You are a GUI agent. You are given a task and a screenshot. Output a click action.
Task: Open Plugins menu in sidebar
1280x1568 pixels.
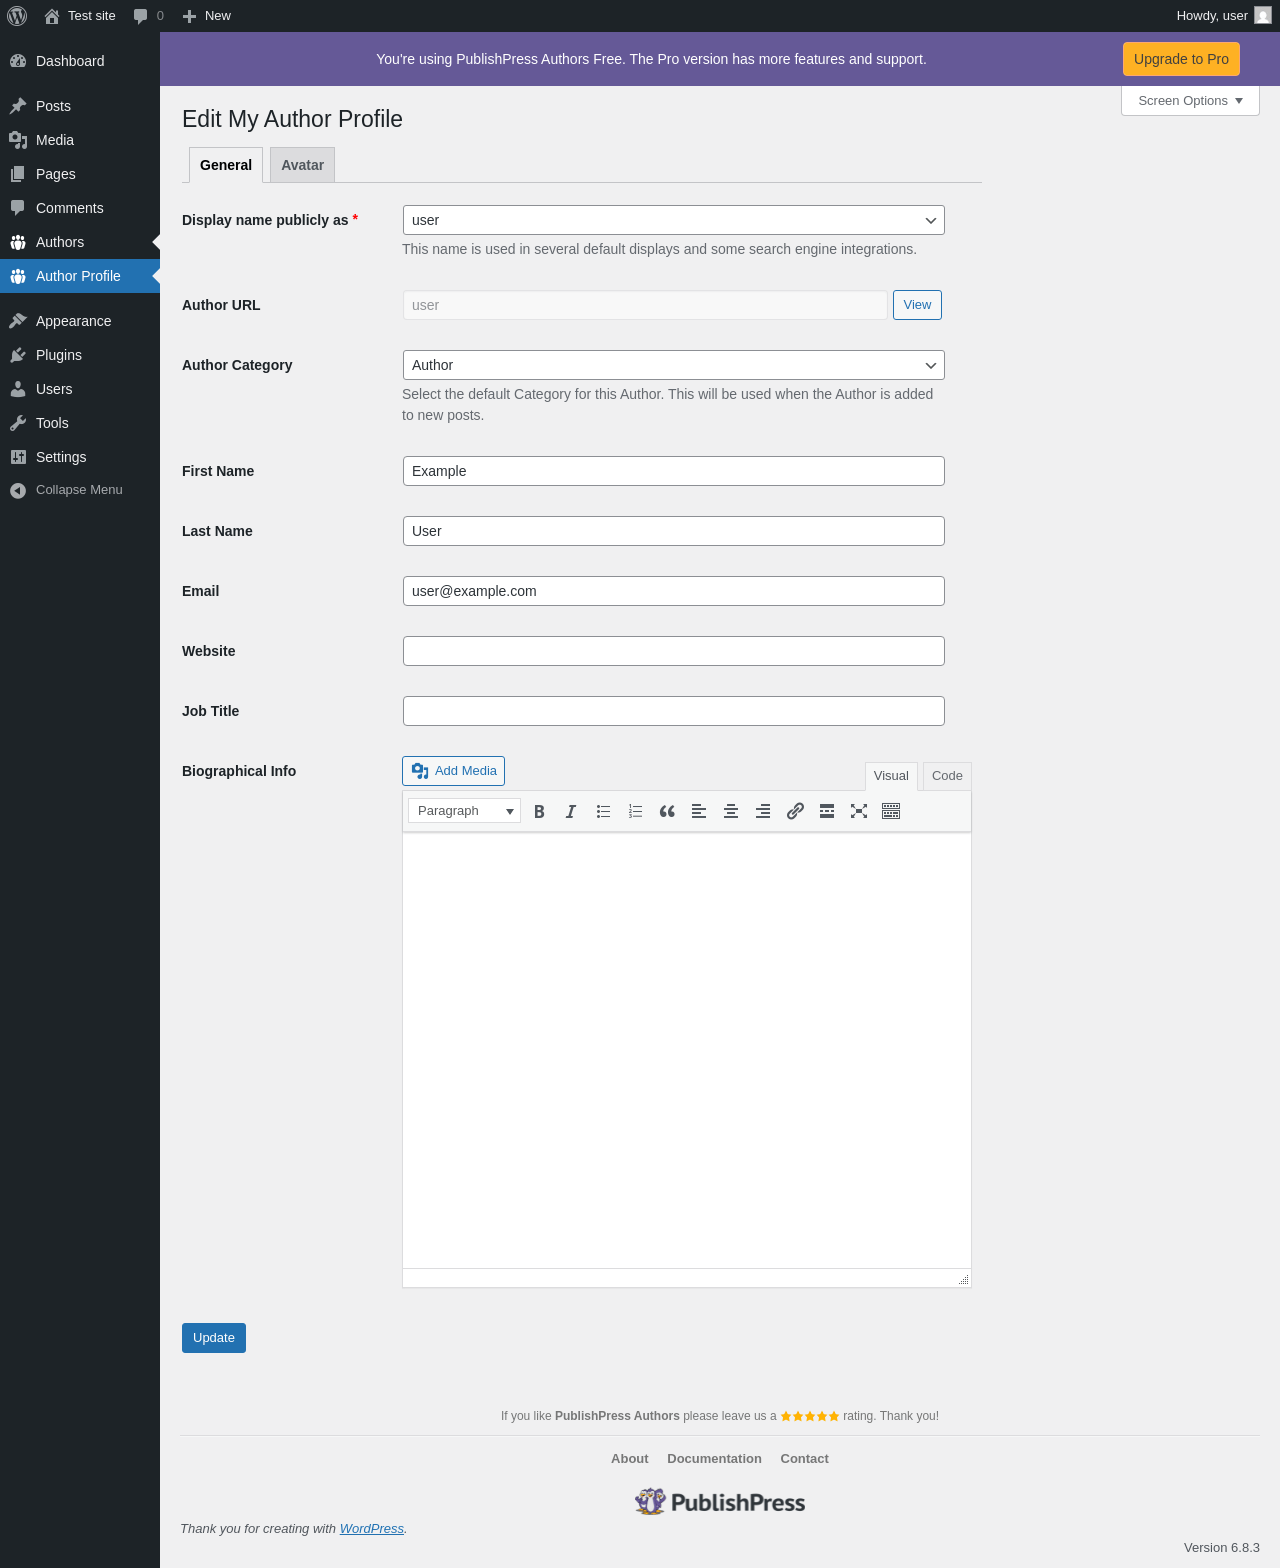80,355
